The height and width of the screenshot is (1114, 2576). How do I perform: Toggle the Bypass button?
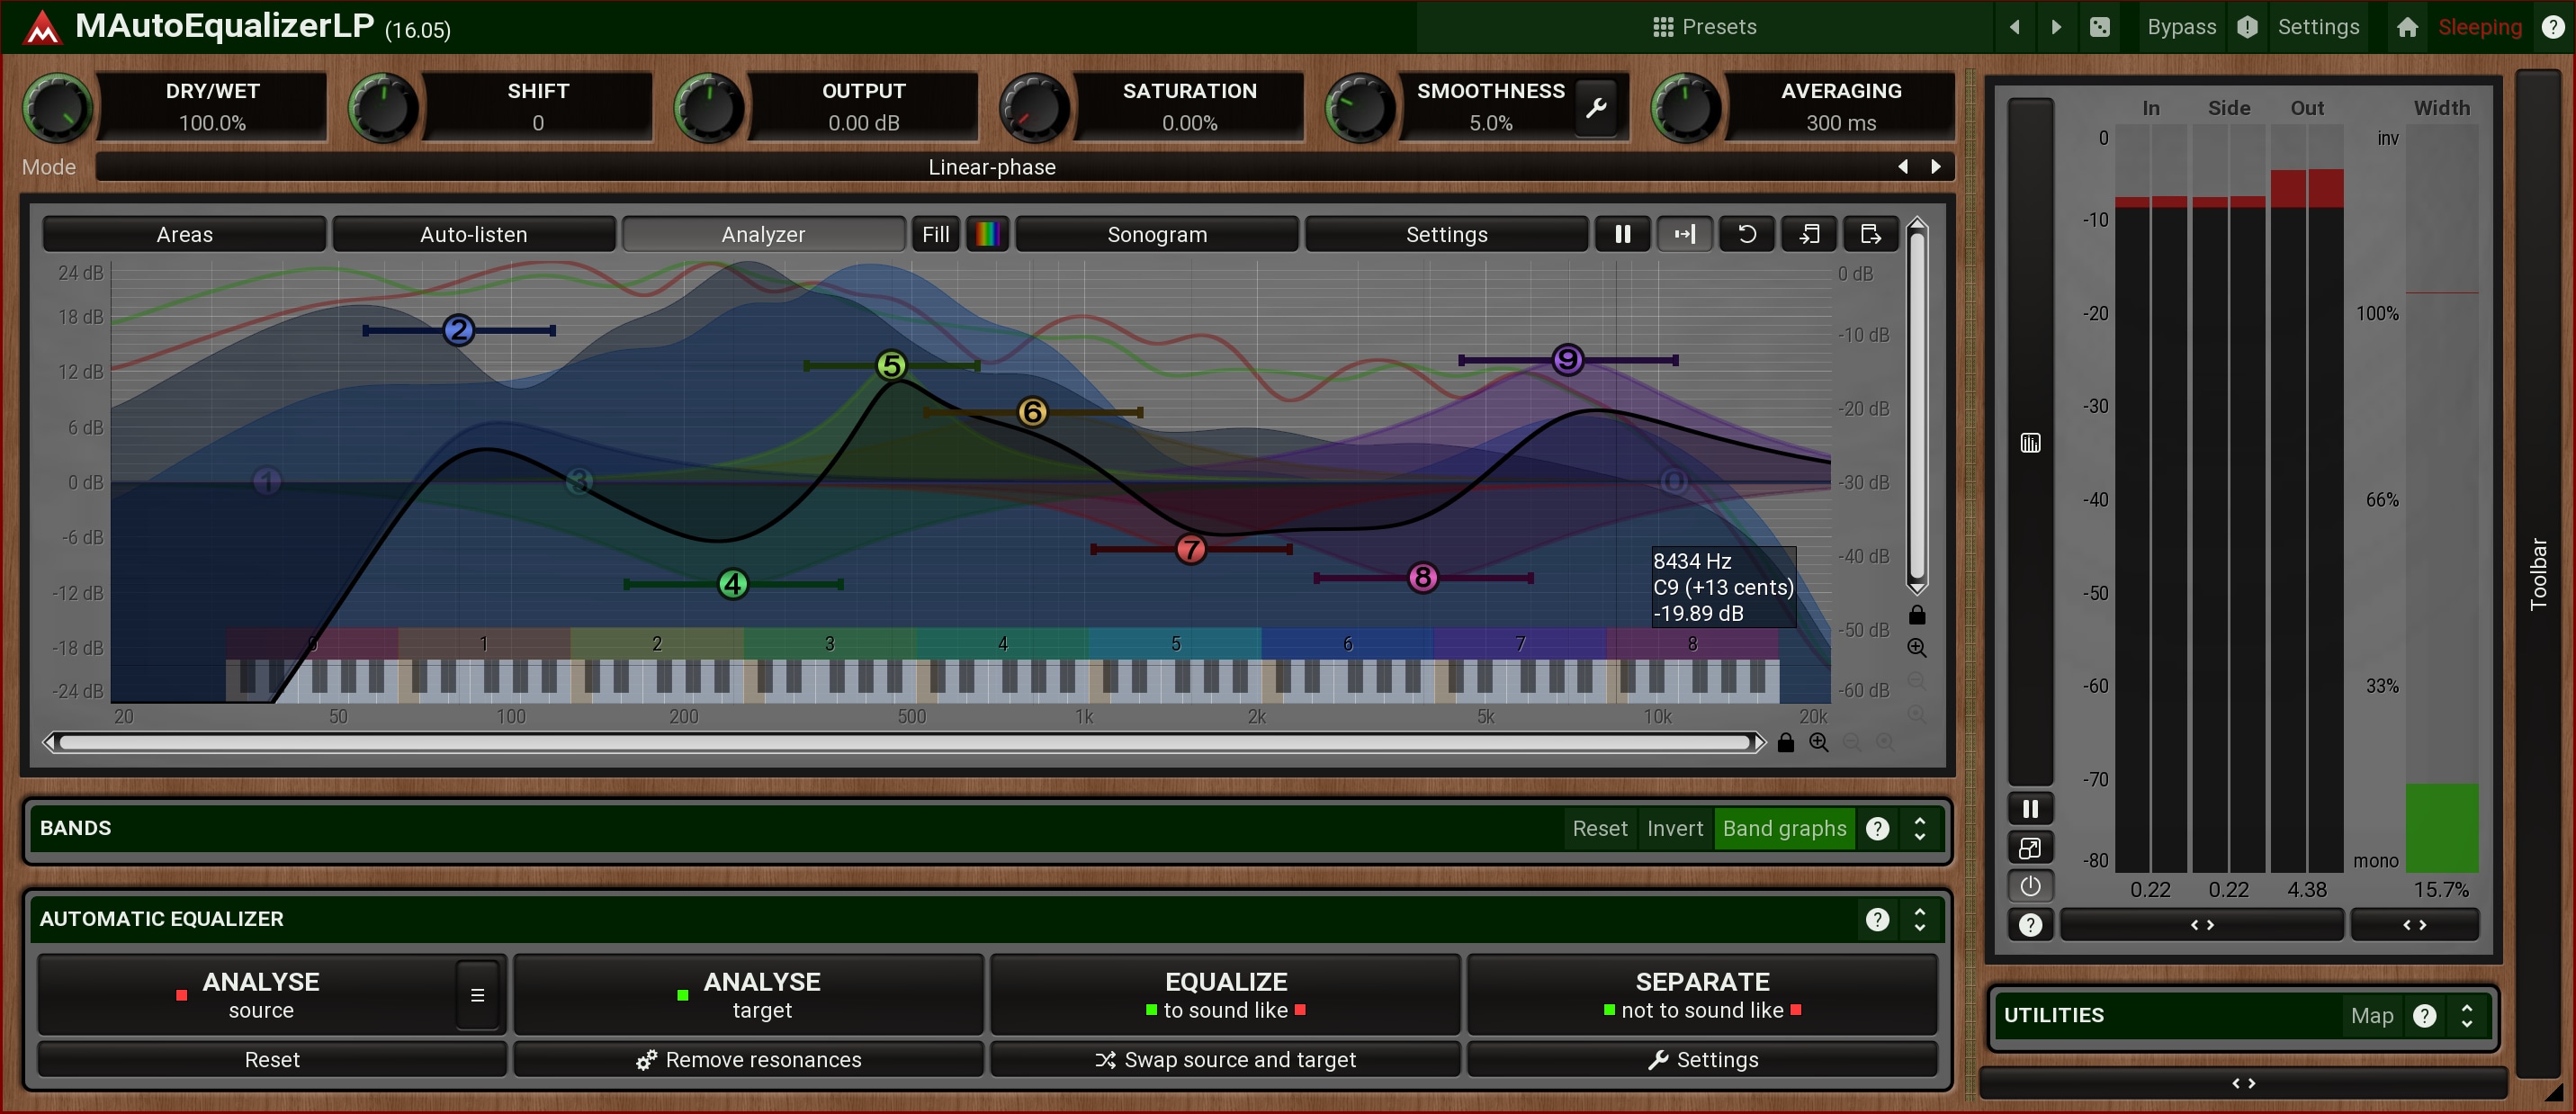click(2181, 27)
